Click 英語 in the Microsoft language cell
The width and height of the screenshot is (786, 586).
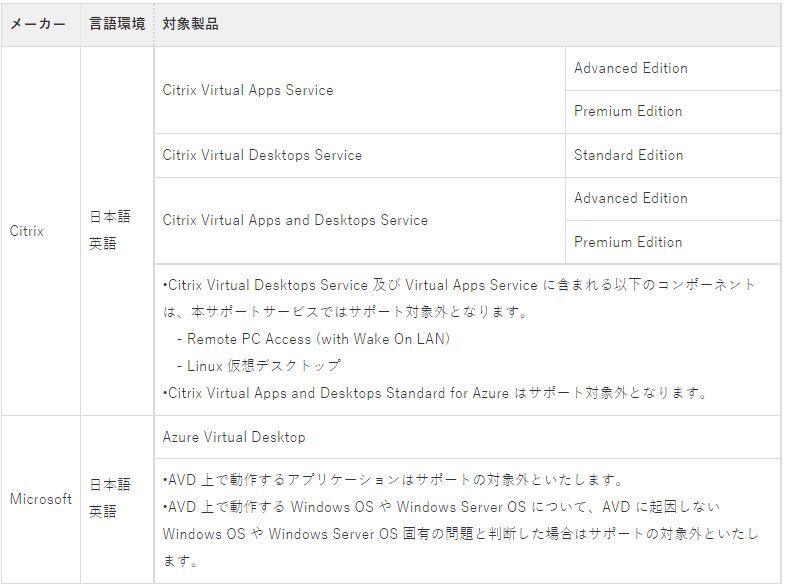(103, 511)
